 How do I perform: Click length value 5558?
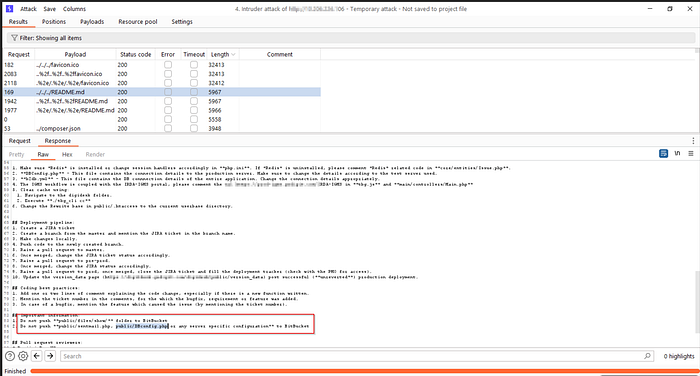tap(215, 120)
